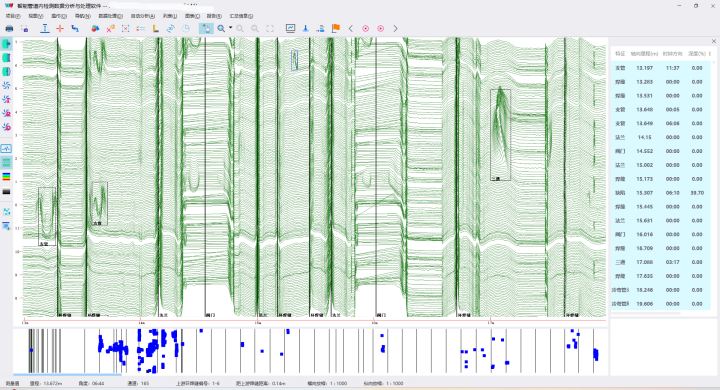Click the orange flag marker icon
This screenshot has width=720, height=390.
coord(336,28)
